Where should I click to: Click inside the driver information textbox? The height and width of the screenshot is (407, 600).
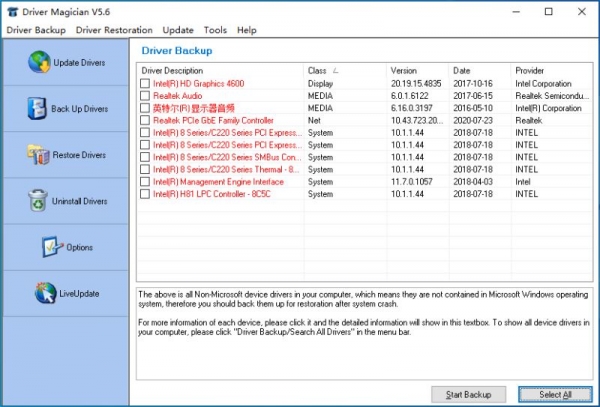coord(364,334)
